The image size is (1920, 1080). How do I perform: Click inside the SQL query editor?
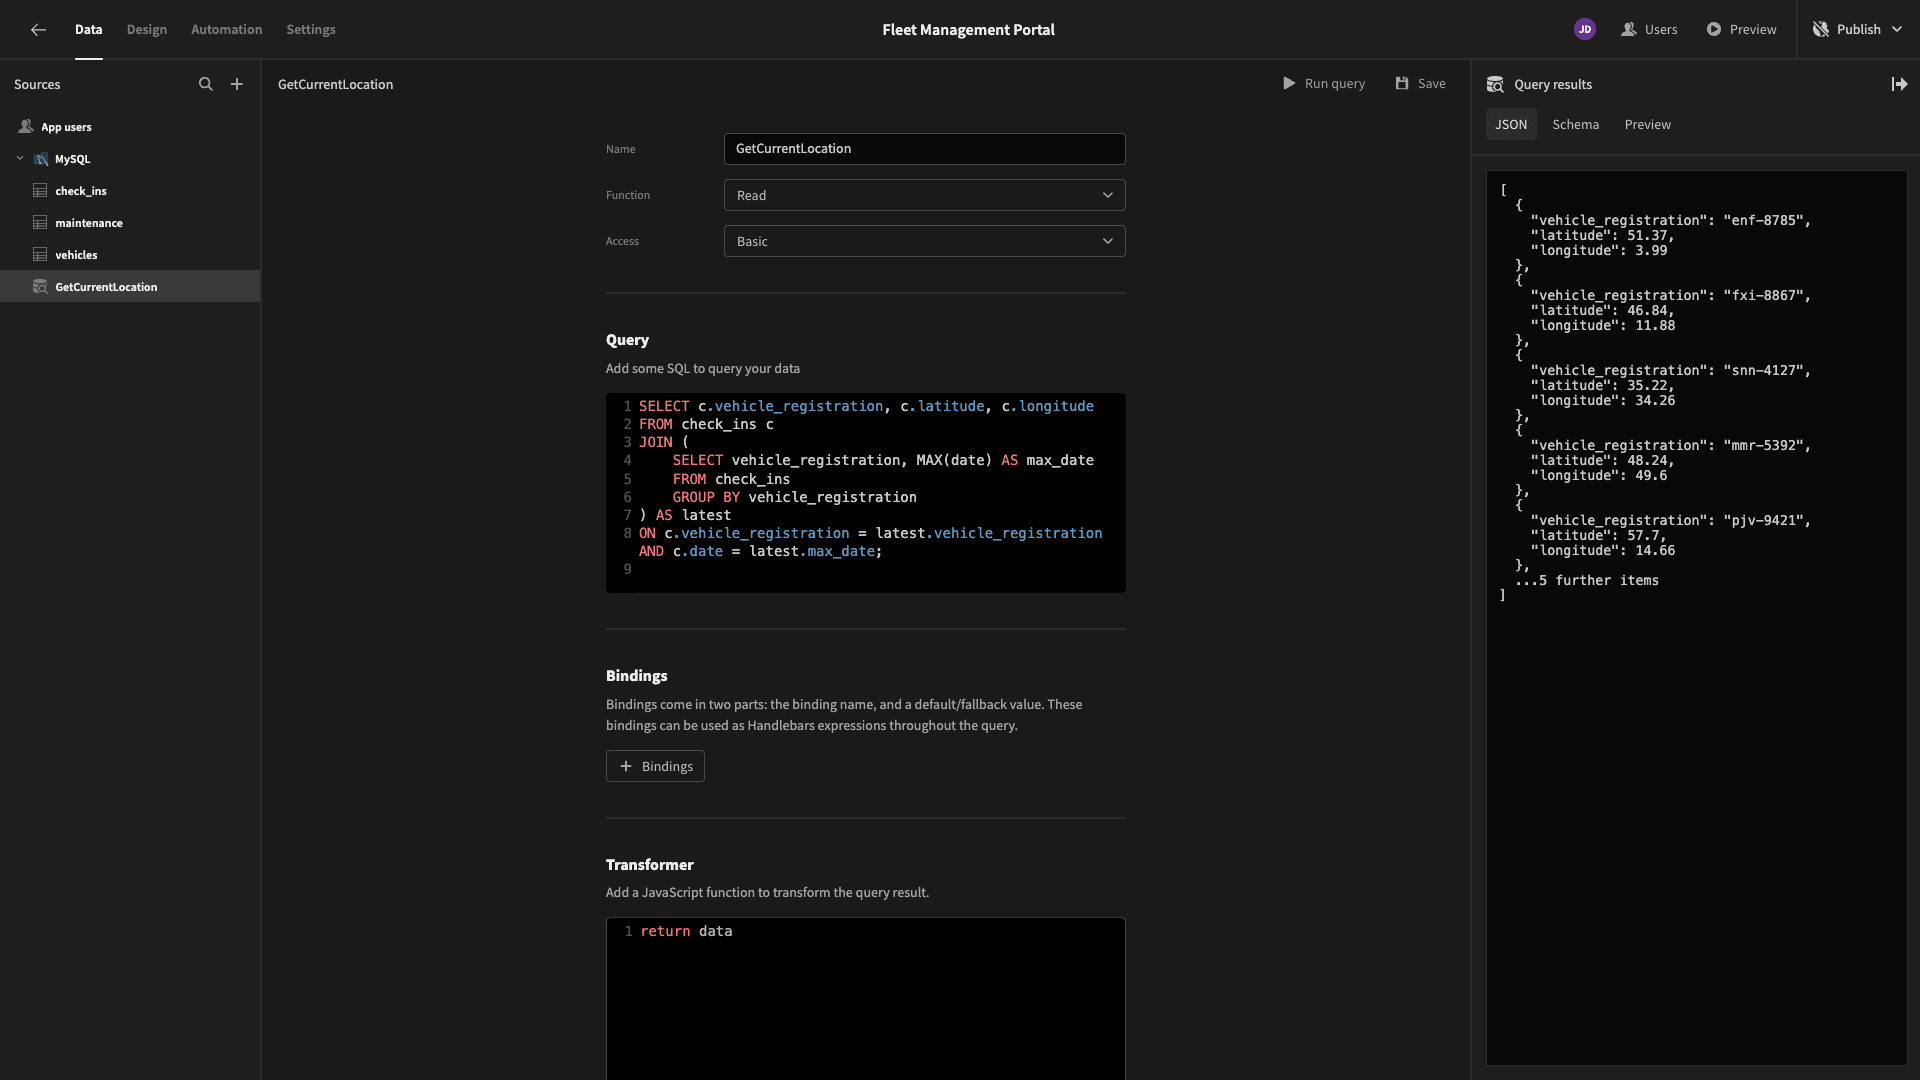point(865,492)
